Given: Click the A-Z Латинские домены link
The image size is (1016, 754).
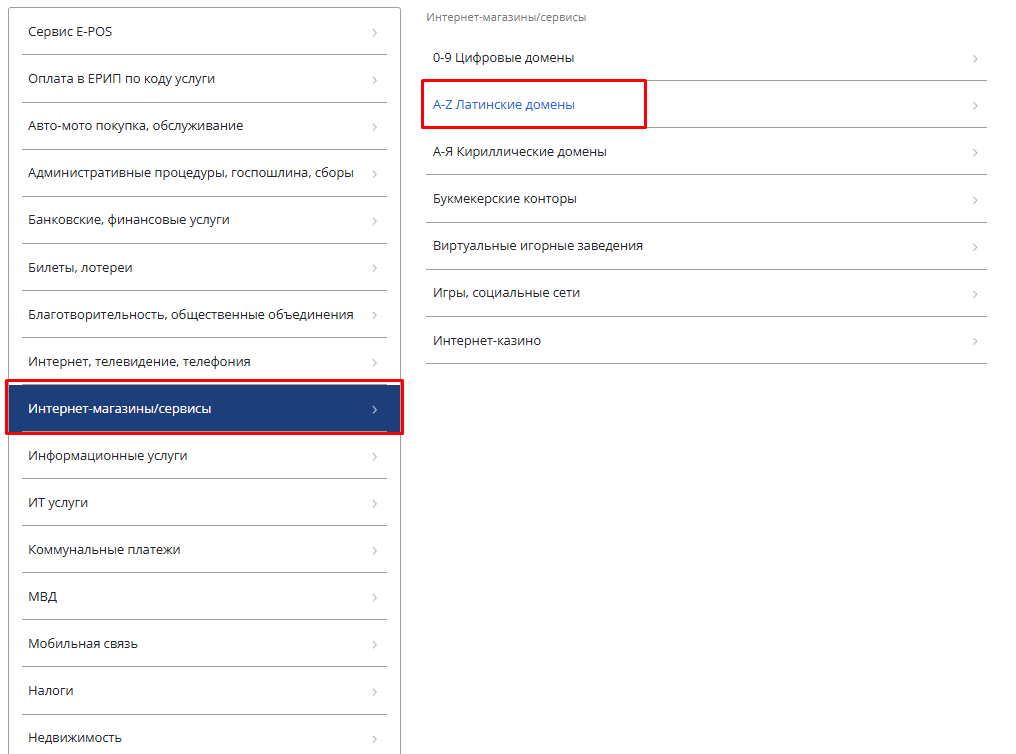Looking at the screenshot, I should click(x=503, y=105).
